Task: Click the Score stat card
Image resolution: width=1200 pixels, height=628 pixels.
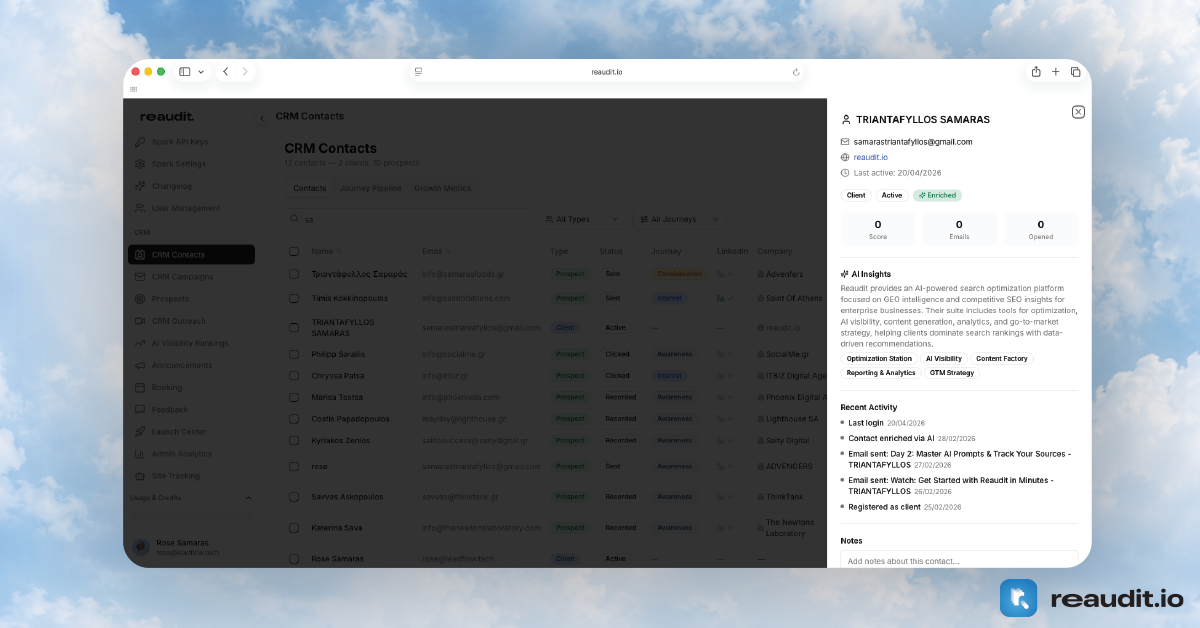Action: click(x=878, y=229)
